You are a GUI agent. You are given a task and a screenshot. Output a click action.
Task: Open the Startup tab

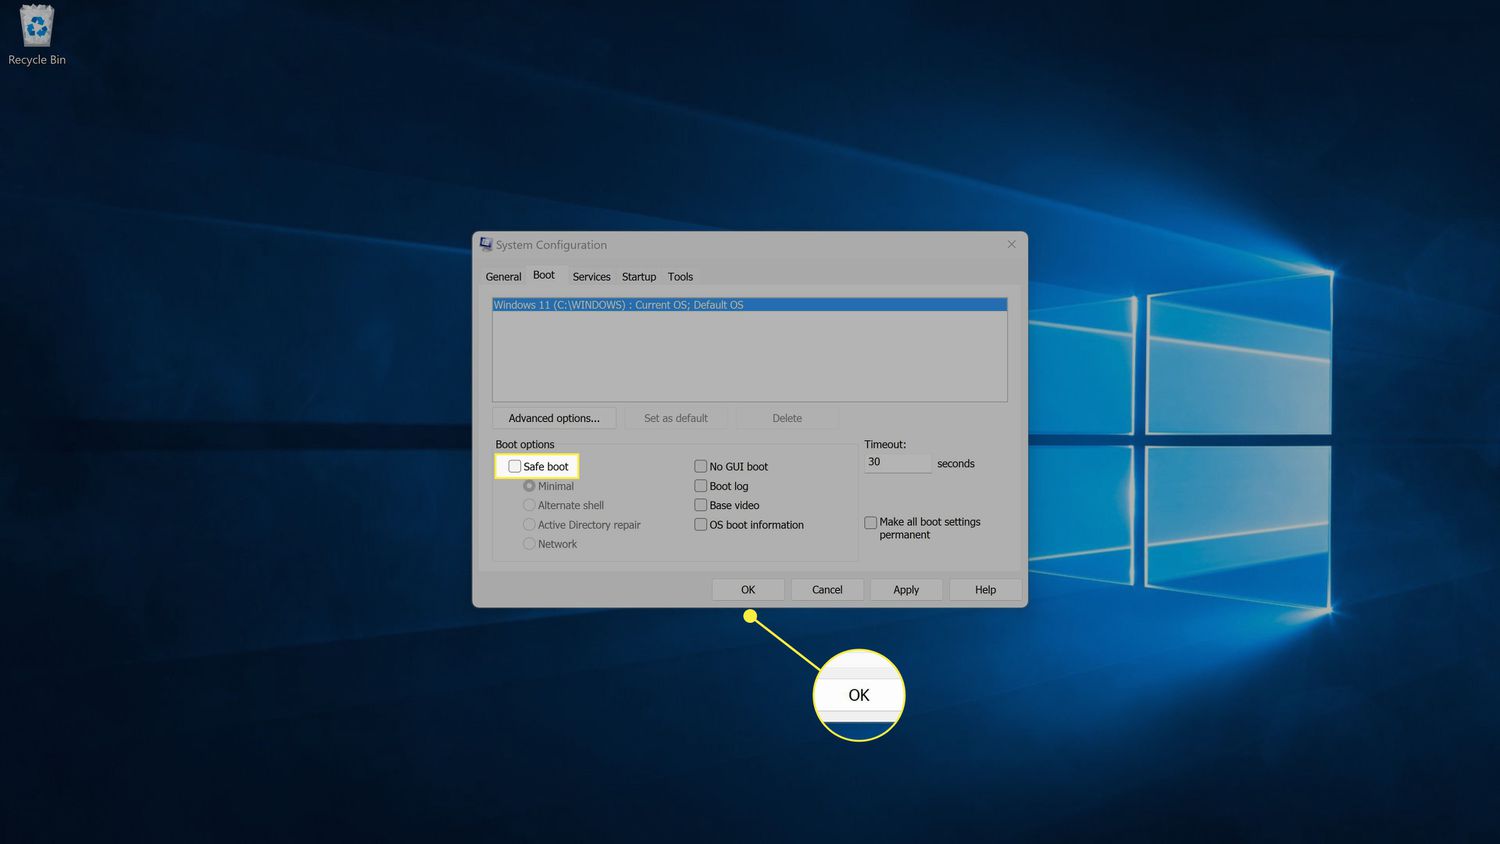[639, 277]
